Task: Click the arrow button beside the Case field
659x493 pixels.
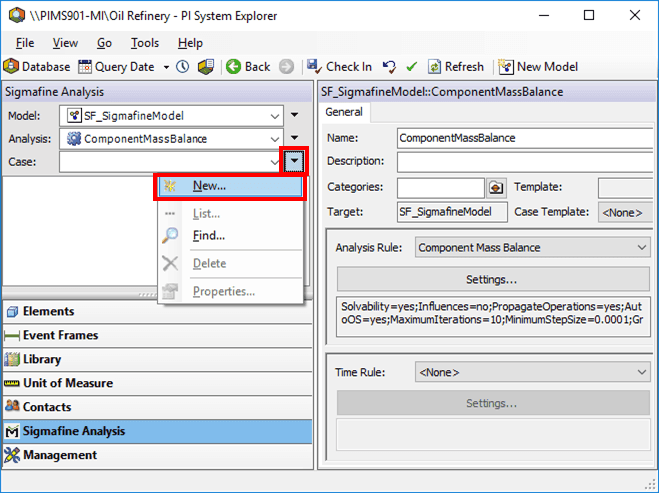Action: point(294,161)
